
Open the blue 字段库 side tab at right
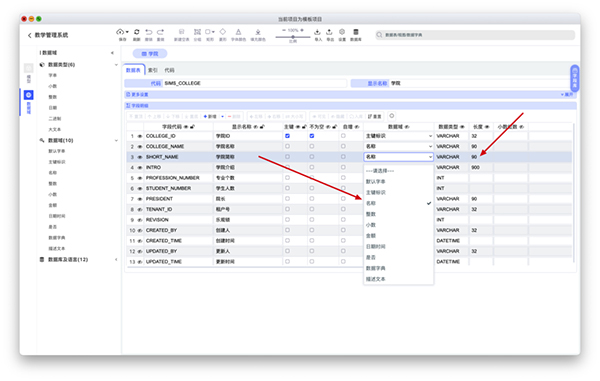574,78
